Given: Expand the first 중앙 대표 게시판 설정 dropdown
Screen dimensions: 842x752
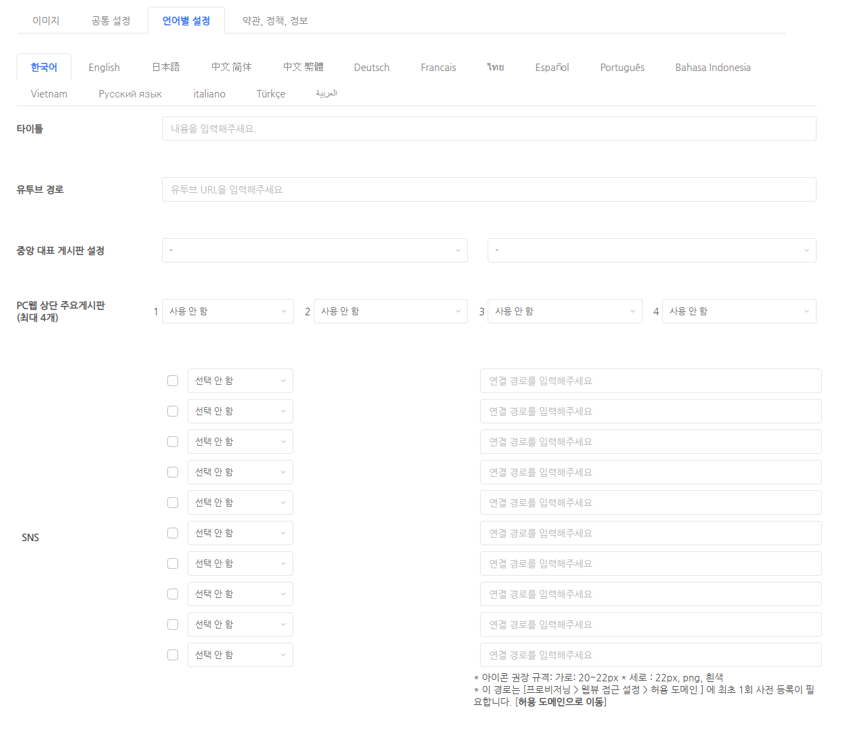Looking at the screenshot, I should [x=314, y=250].
